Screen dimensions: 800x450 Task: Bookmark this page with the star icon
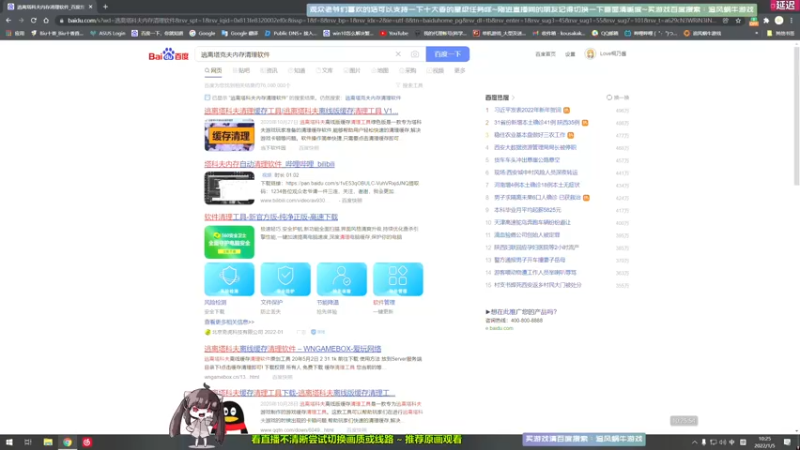click(x=738, y=20)
